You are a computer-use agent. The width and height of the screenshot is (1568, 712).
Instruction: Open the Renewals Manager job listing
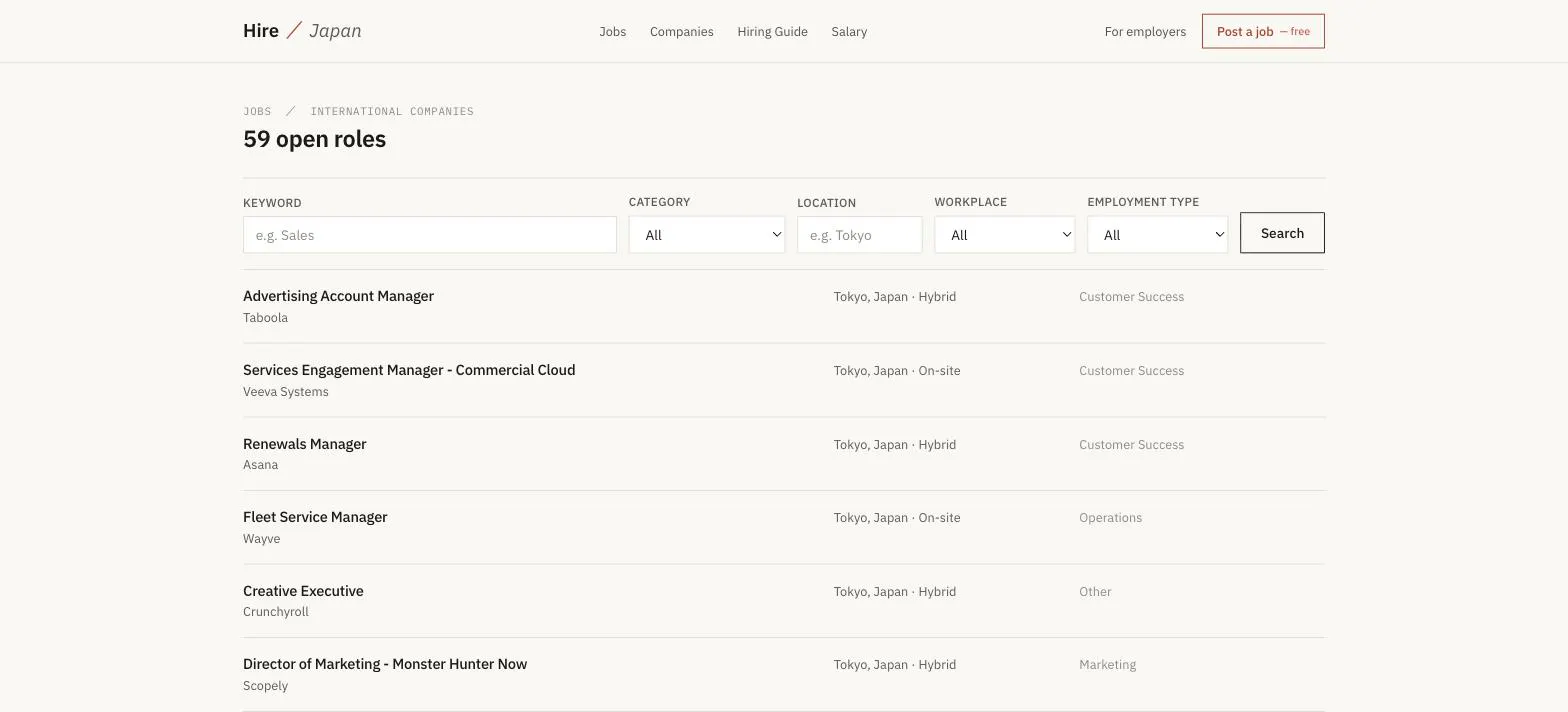tap(305, 444)
